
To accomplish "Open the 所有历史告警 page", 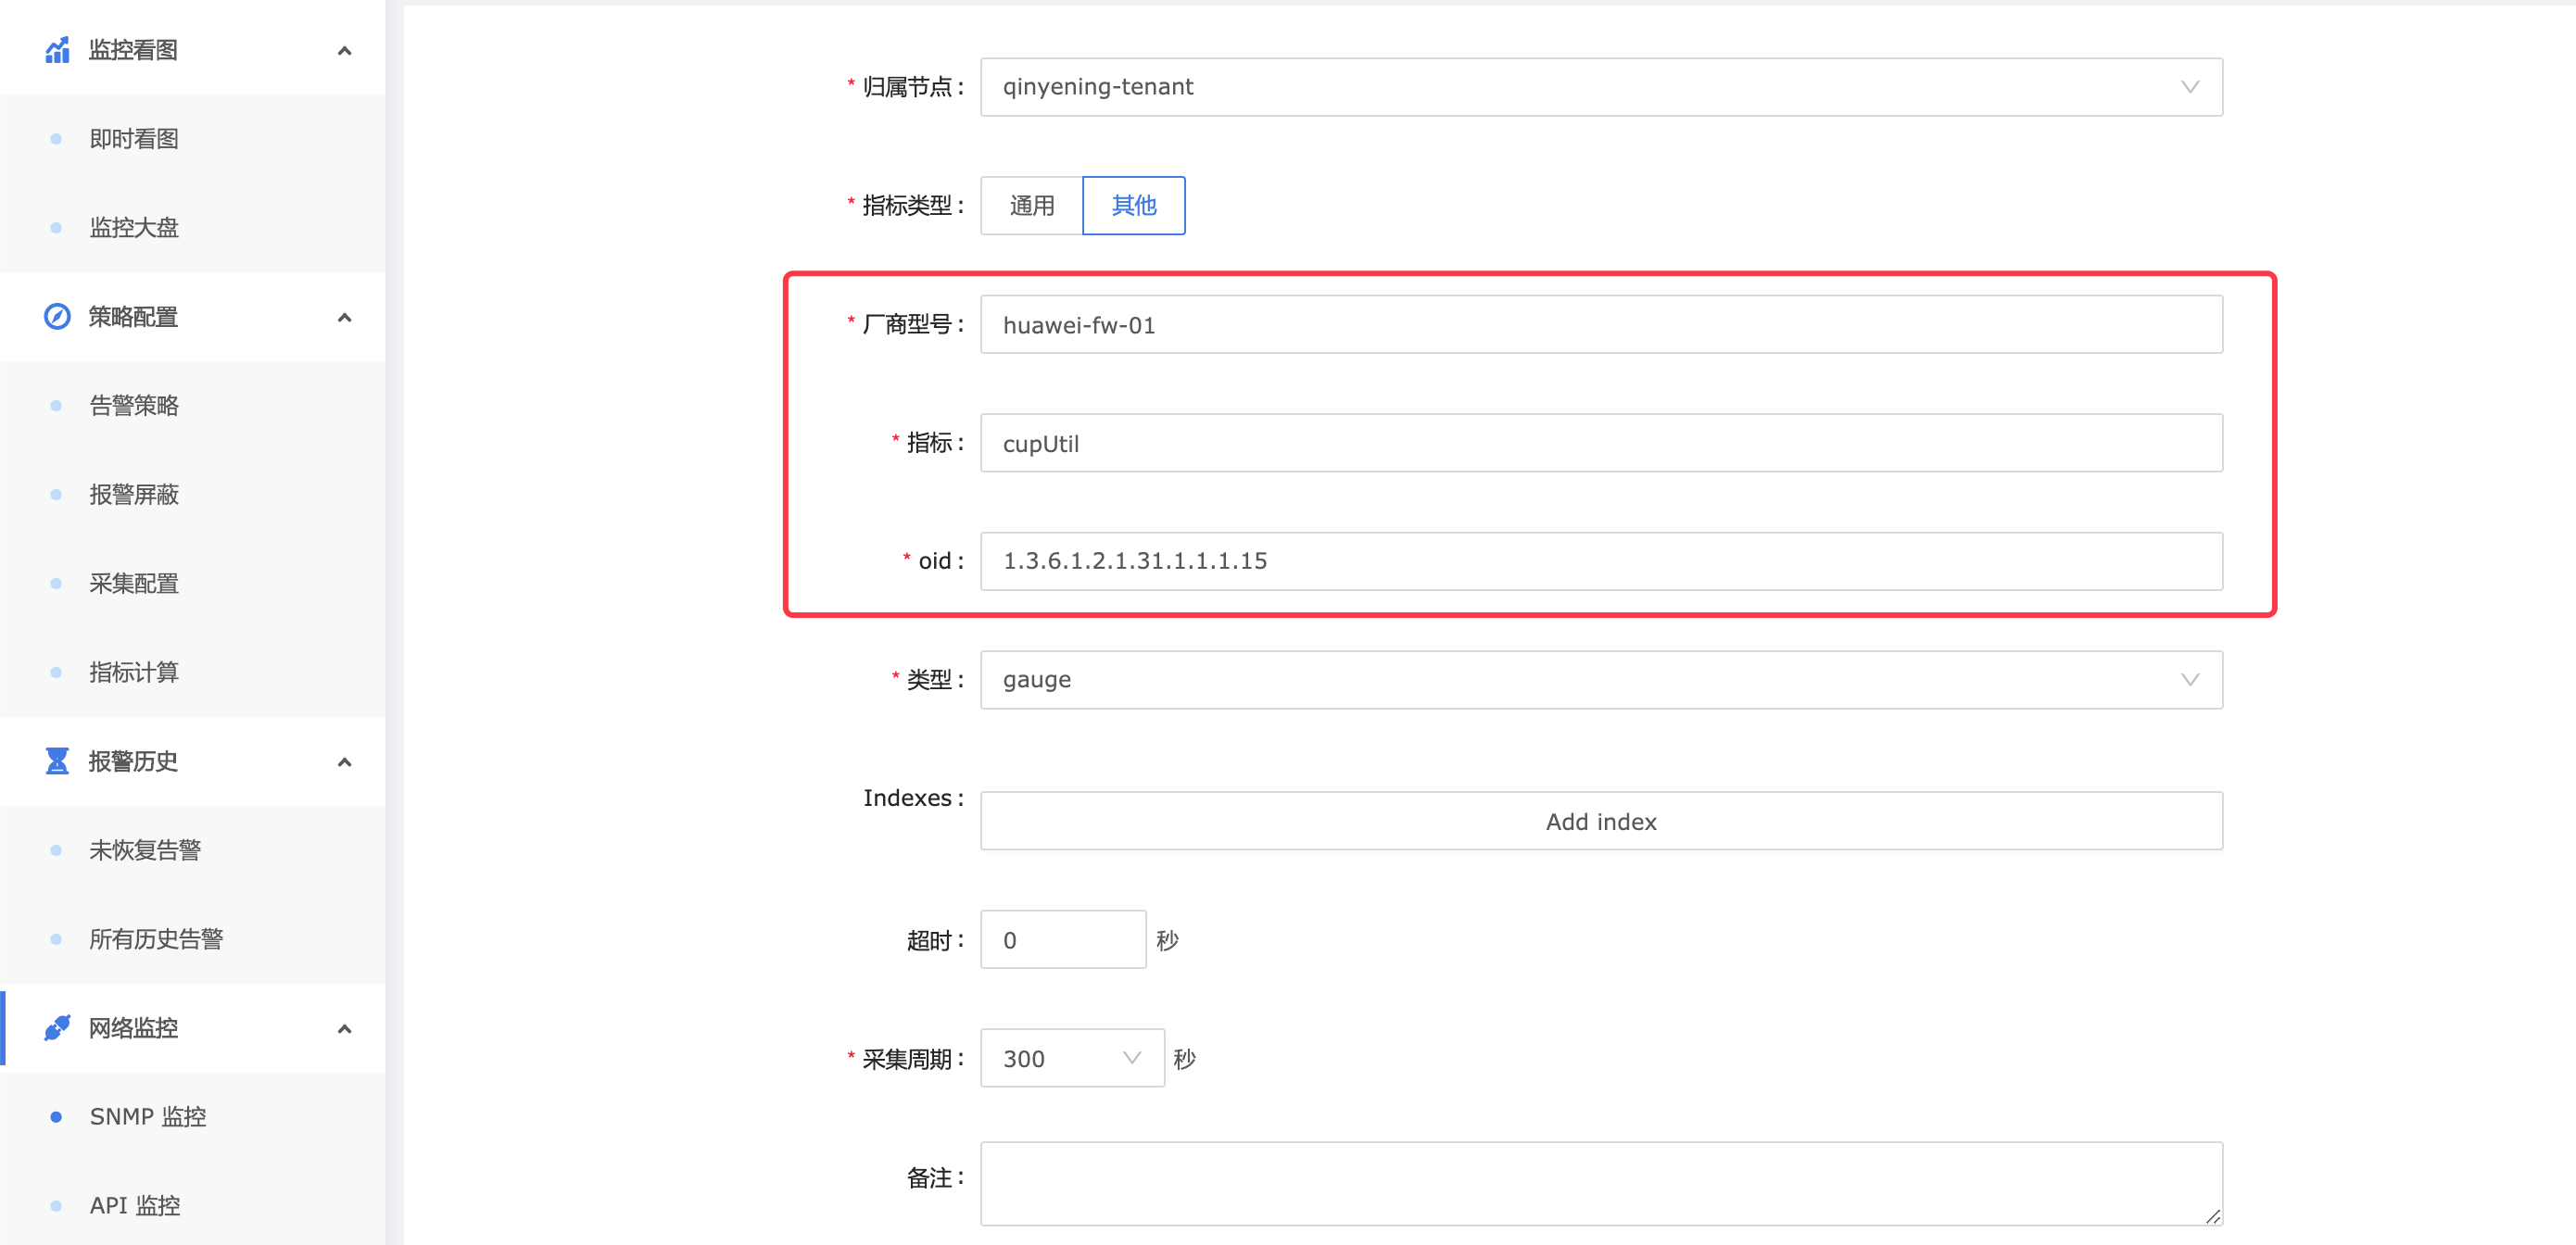I will coord(156,939).
